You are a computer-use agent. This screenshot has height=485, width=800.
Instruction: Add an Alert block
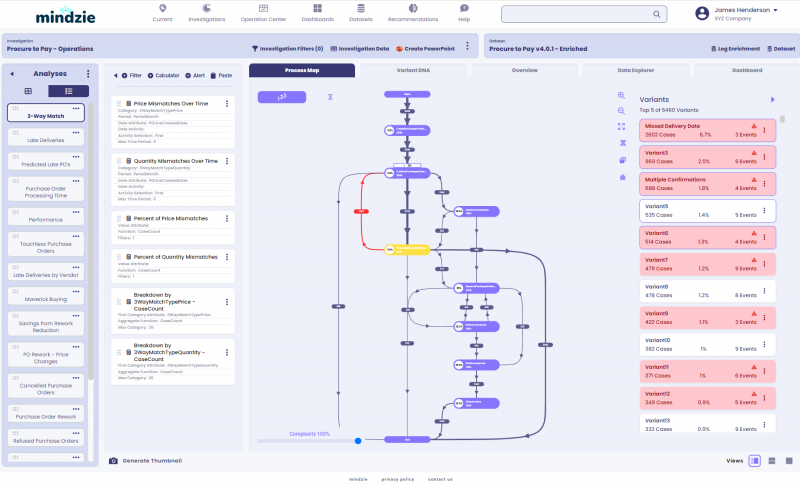tap(195, 75)
